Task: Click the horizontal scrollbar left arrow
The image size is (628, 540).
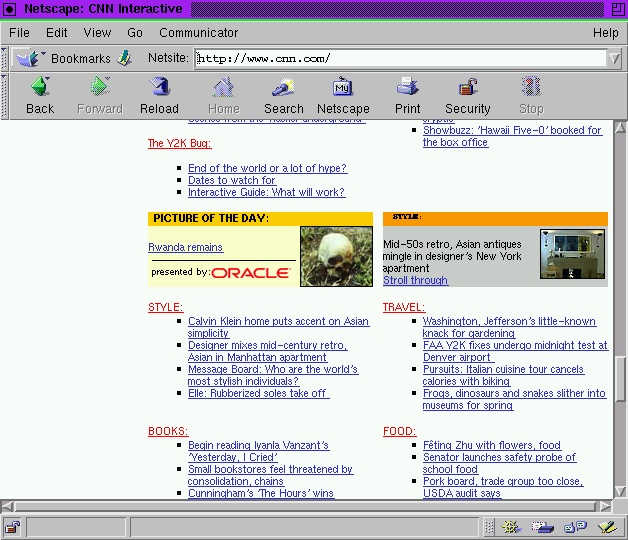Action: point(7,506)
